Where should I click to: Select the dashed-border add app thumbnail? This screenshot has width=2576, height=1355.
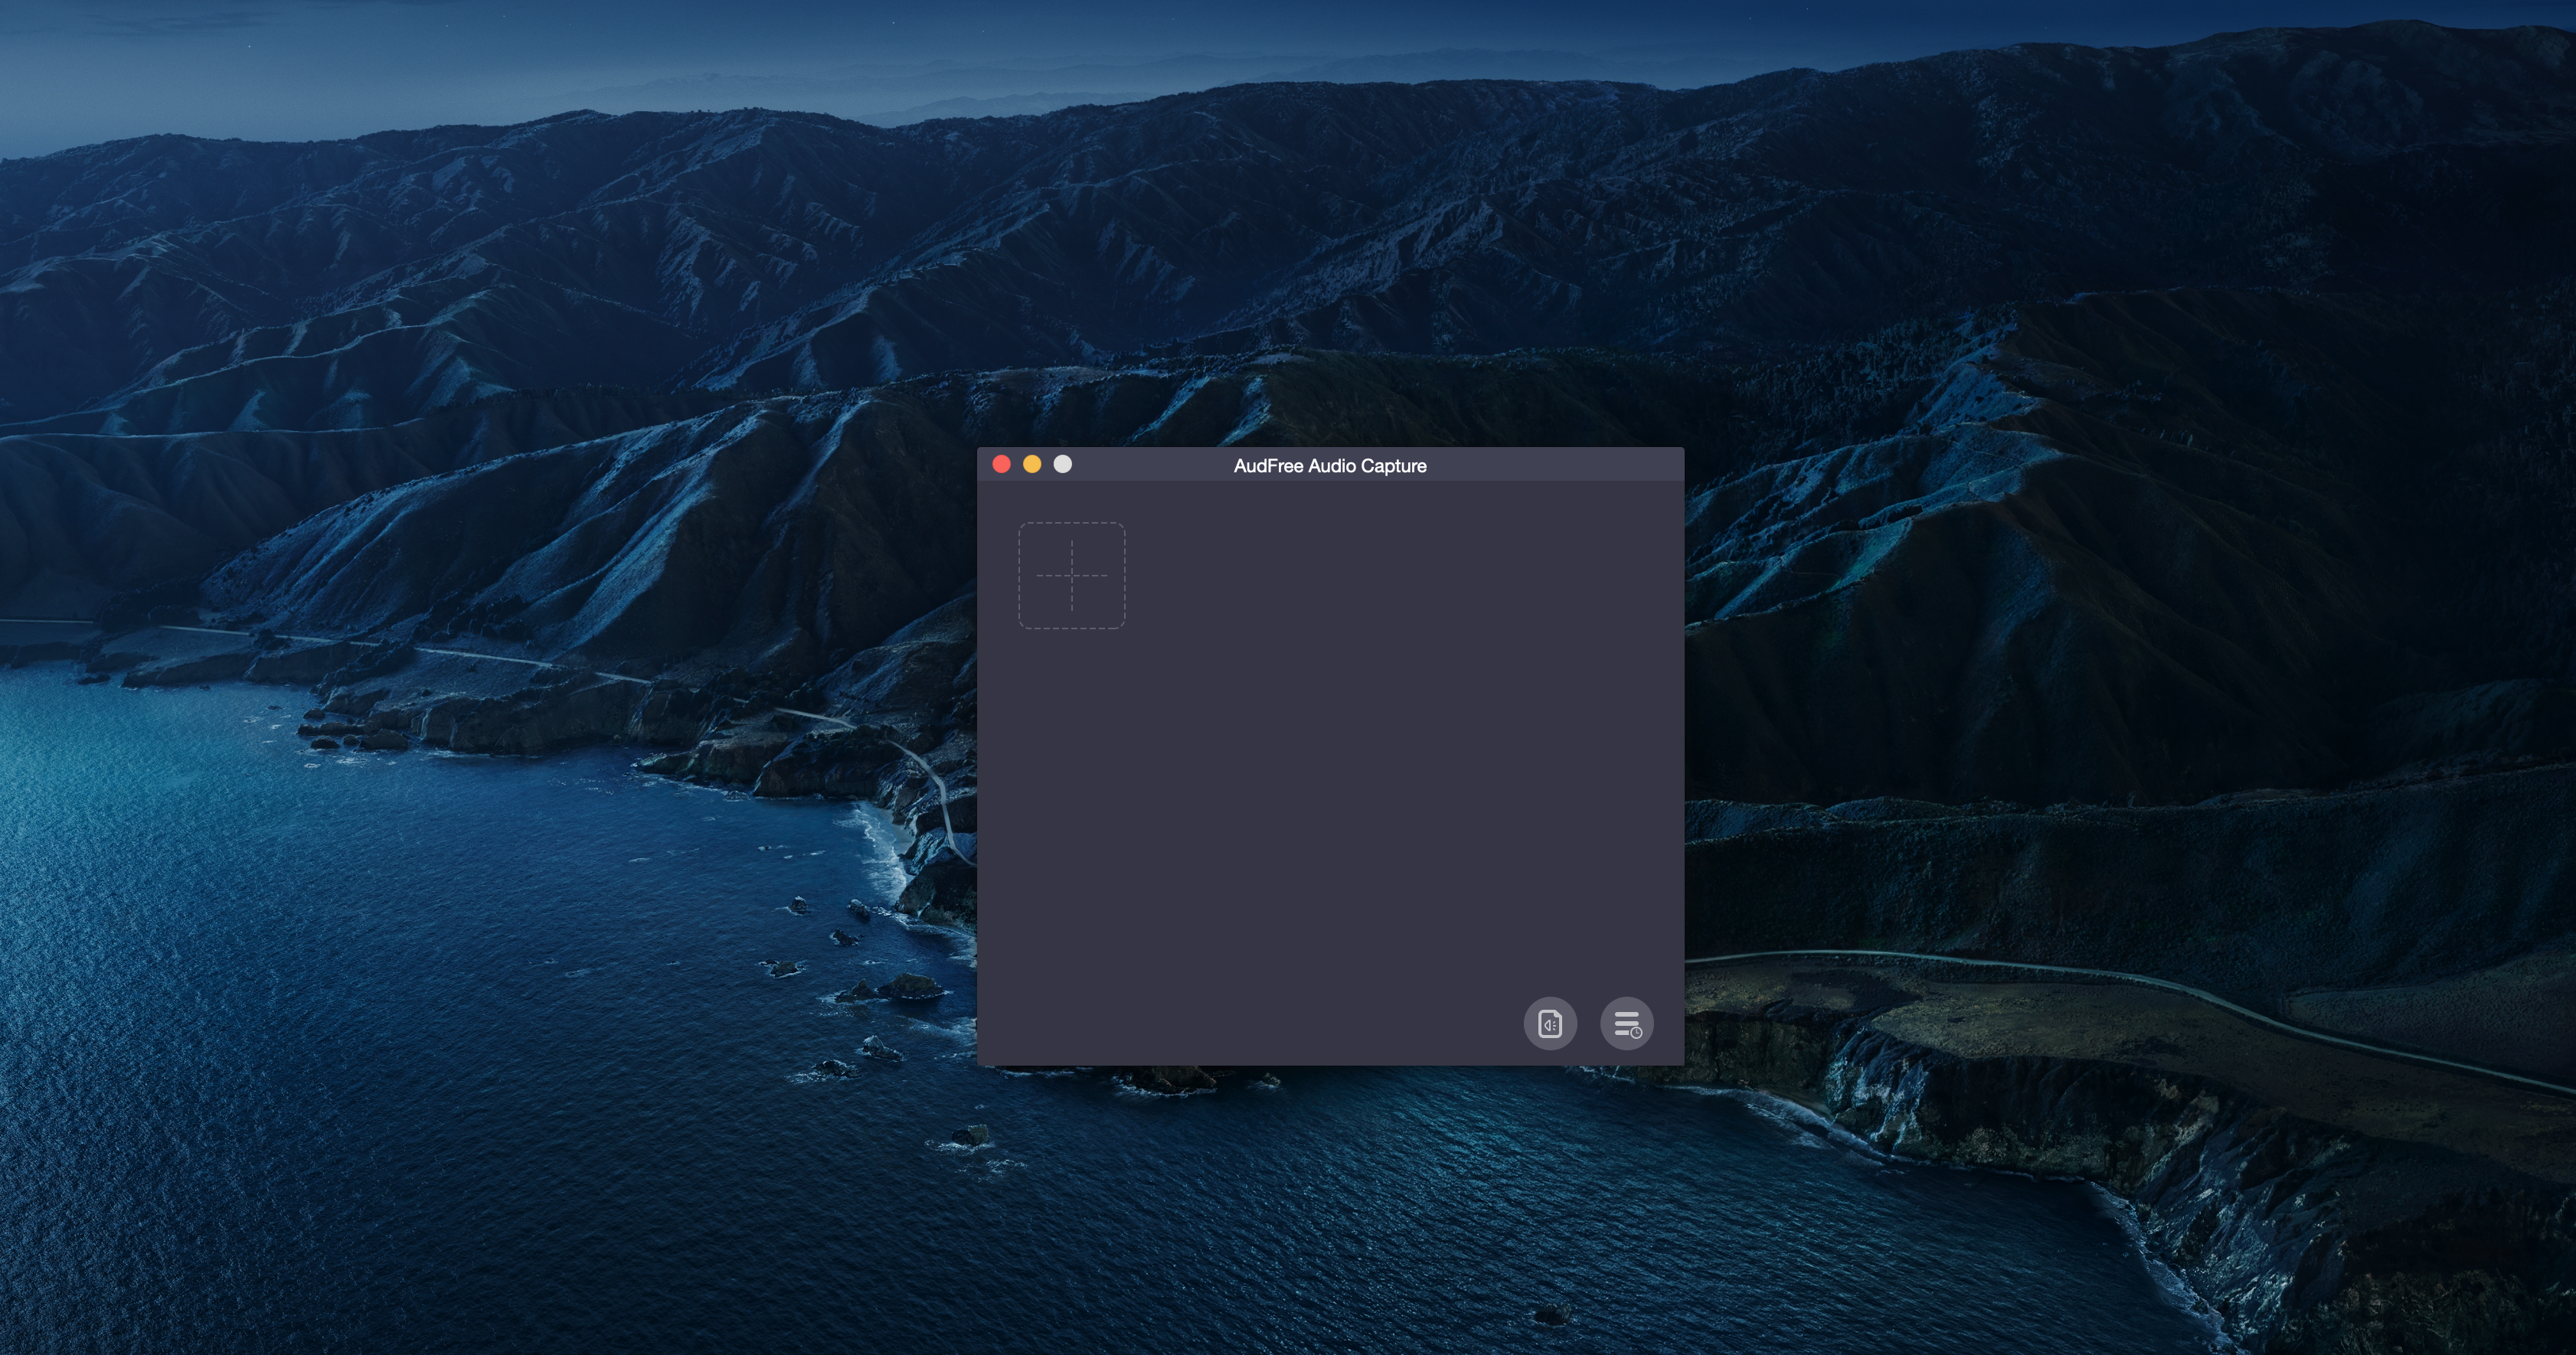point(1071,575)
